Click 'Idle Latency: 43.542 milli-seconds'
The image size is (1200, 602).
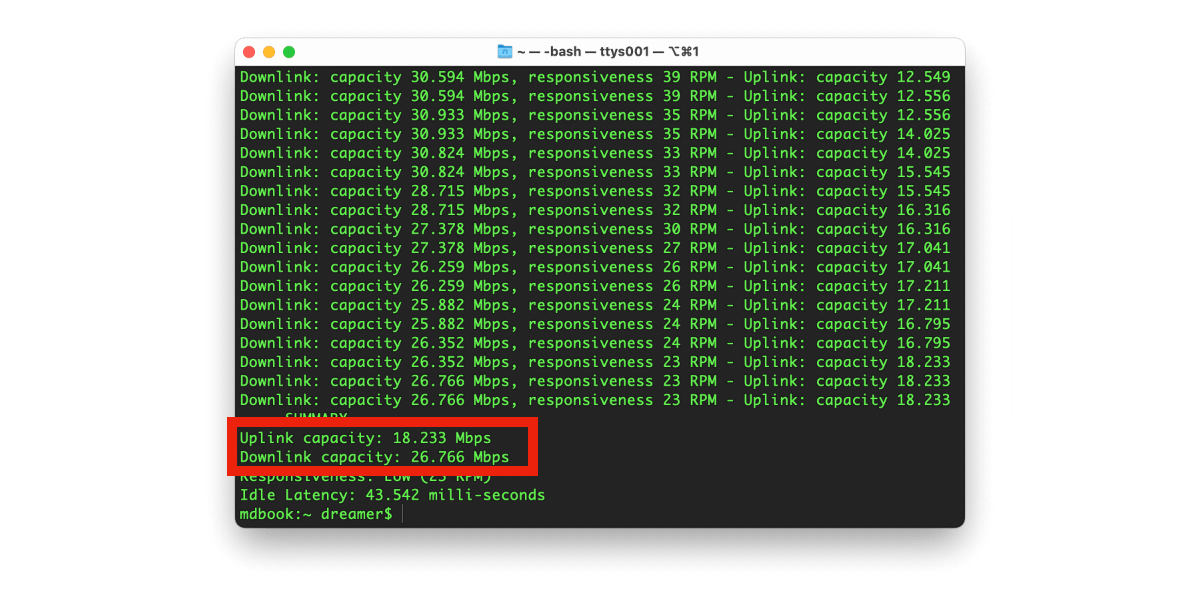point(392,495)
